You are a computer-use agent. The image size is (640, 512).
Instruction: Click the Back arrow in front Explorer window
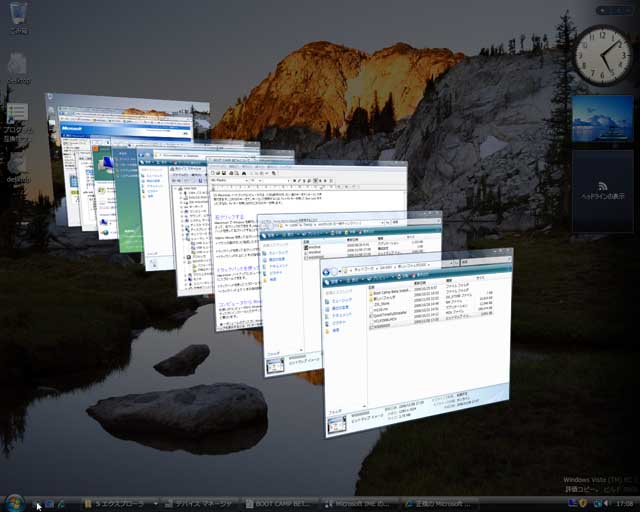(326, 272)
